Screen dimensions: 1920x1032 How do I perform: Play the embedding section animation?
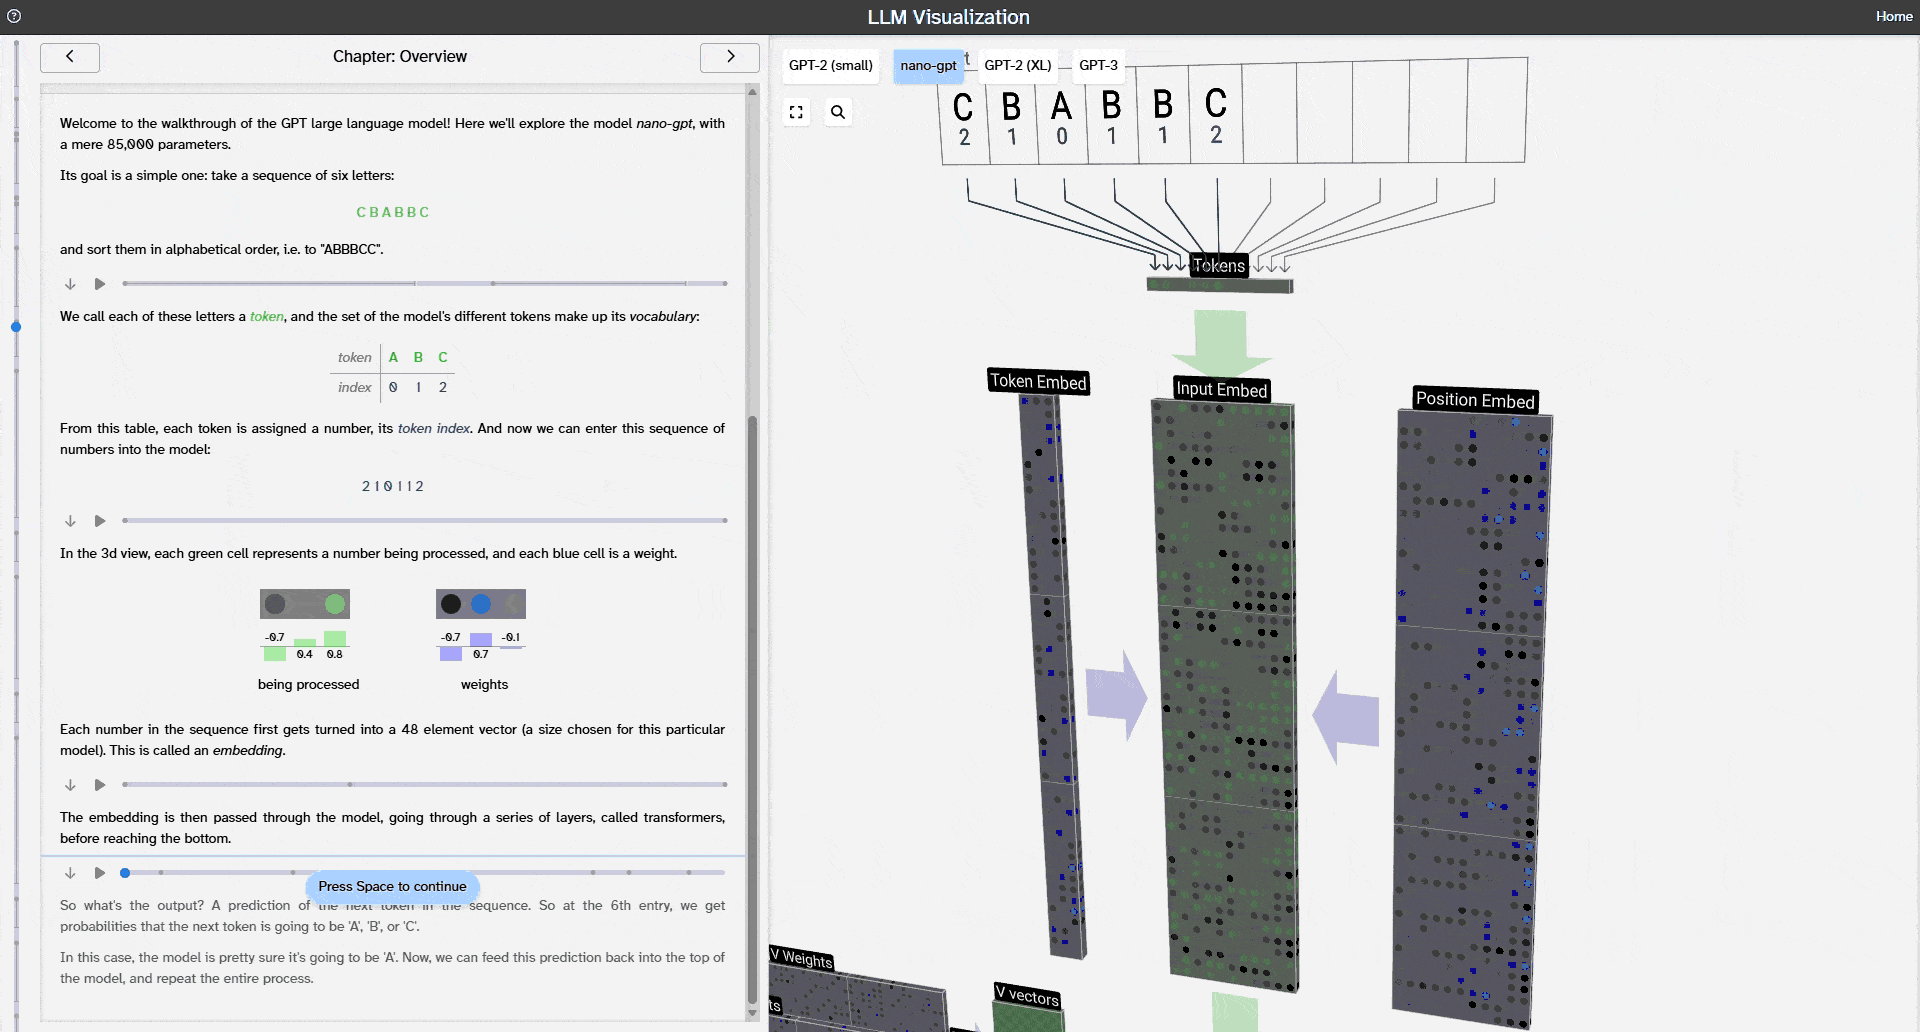[x=100, y=785]
